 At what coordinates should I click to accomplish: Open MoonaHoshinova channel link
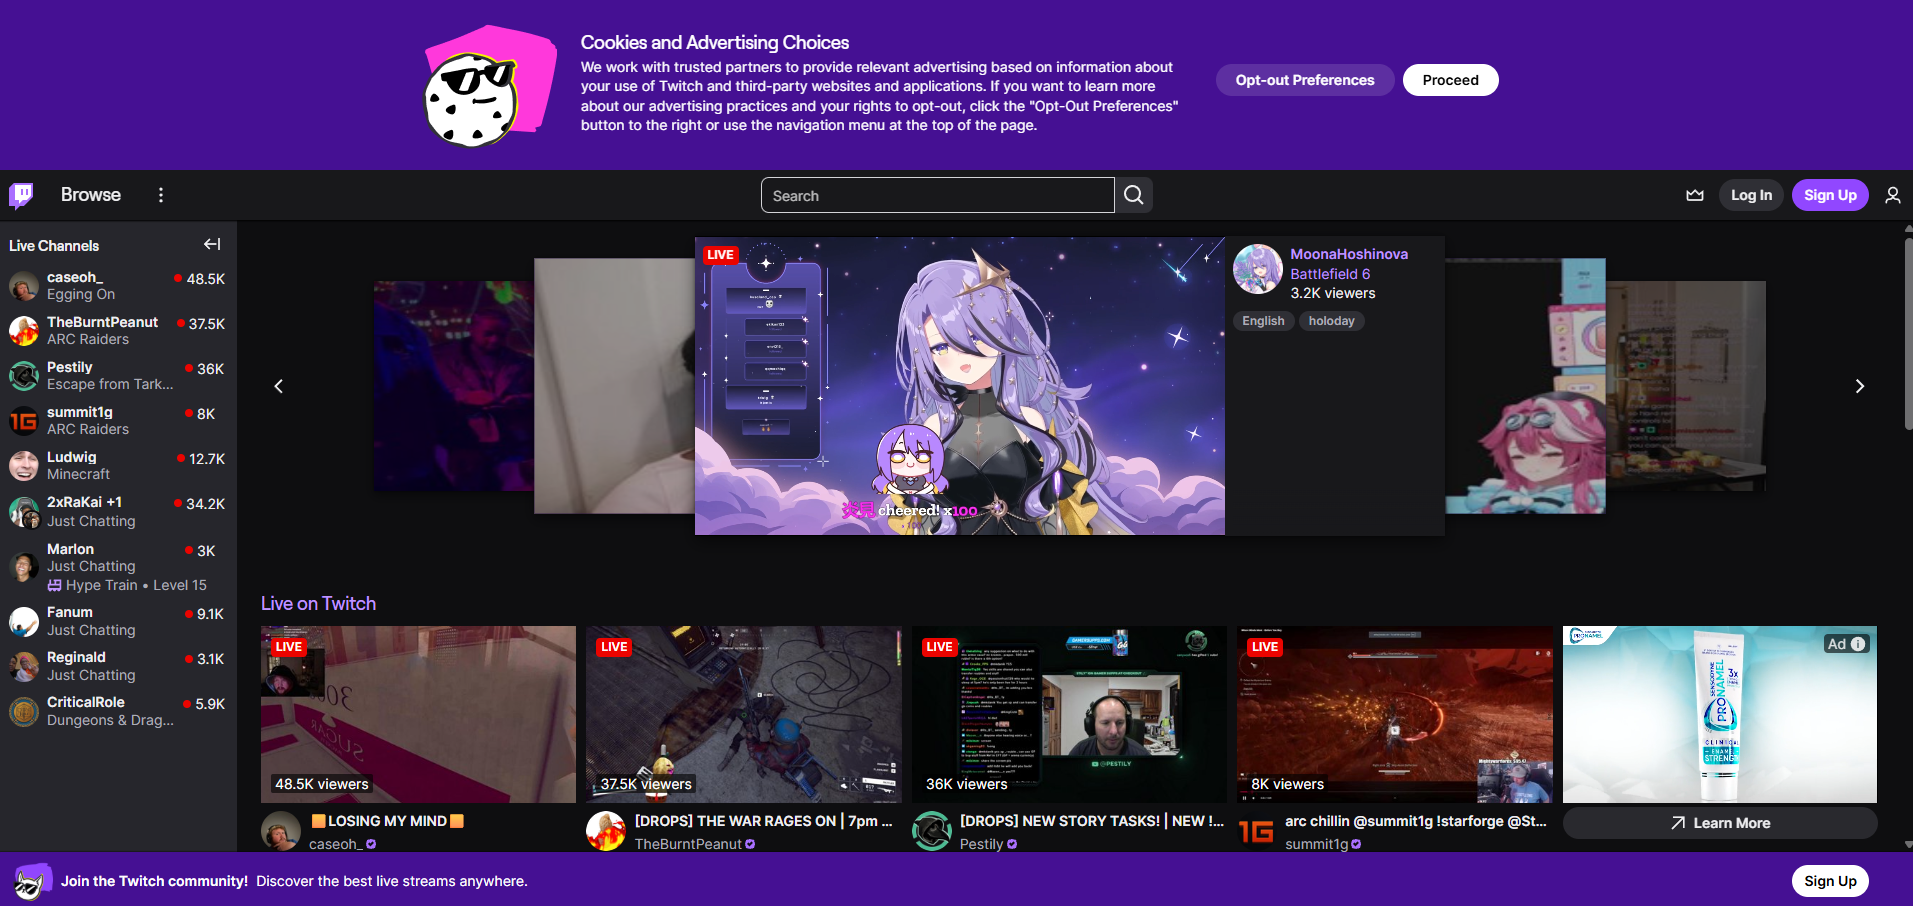1349,254
